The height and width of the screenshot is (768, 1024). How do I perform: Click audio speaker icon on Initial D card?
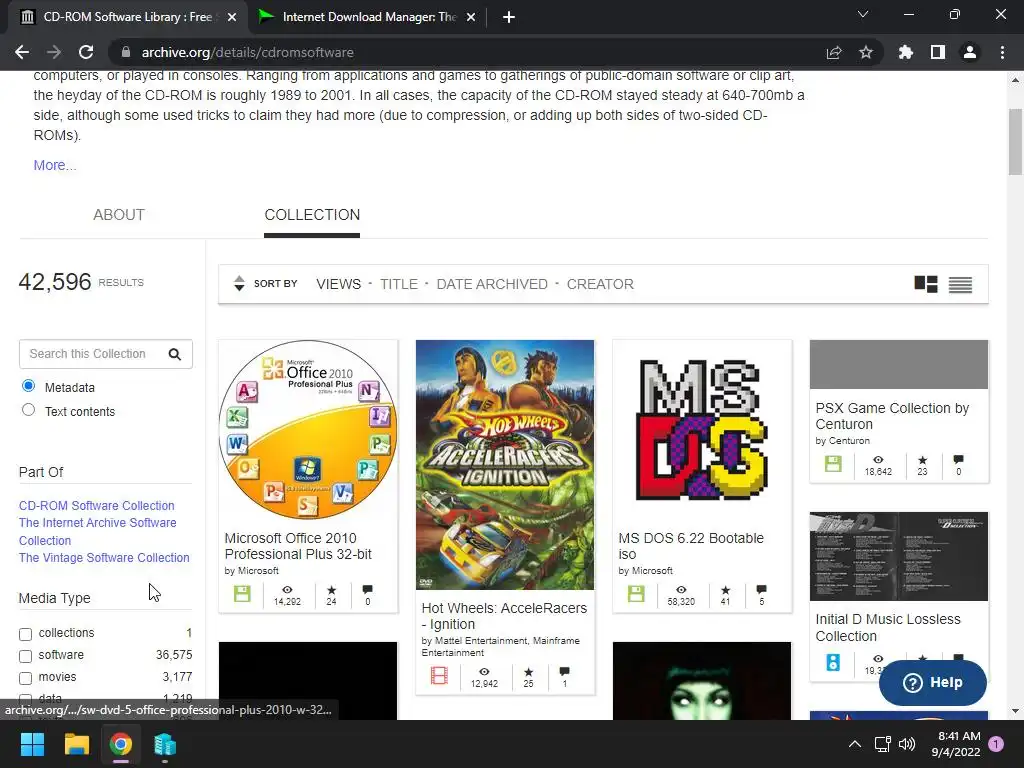click(833, 662)
